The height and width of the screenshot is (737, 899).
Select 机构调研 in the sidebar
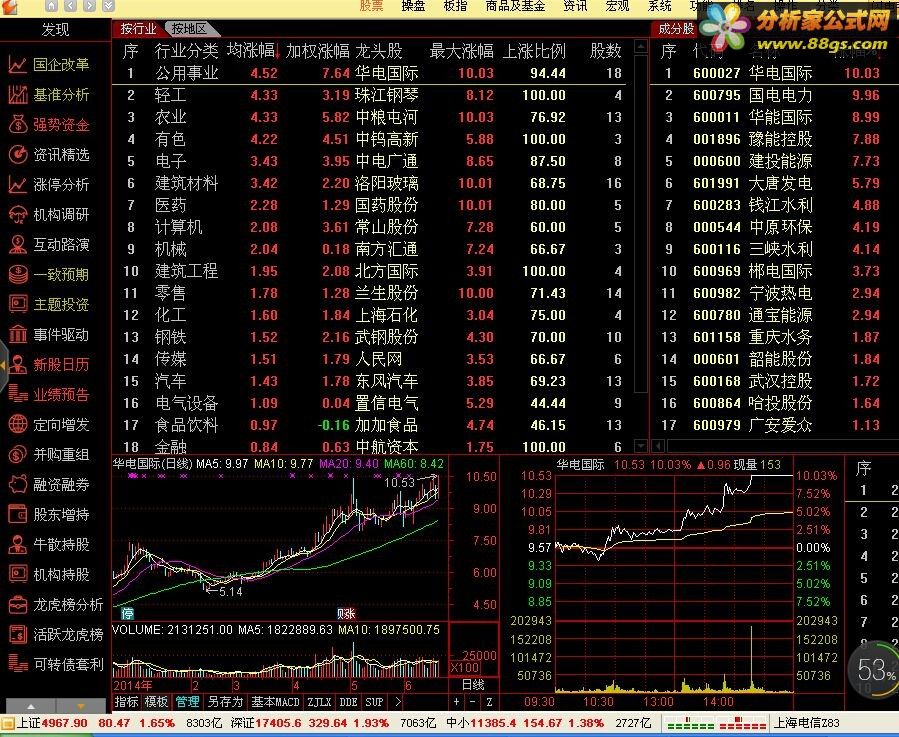pyautogui.click(x=49, y=215)
